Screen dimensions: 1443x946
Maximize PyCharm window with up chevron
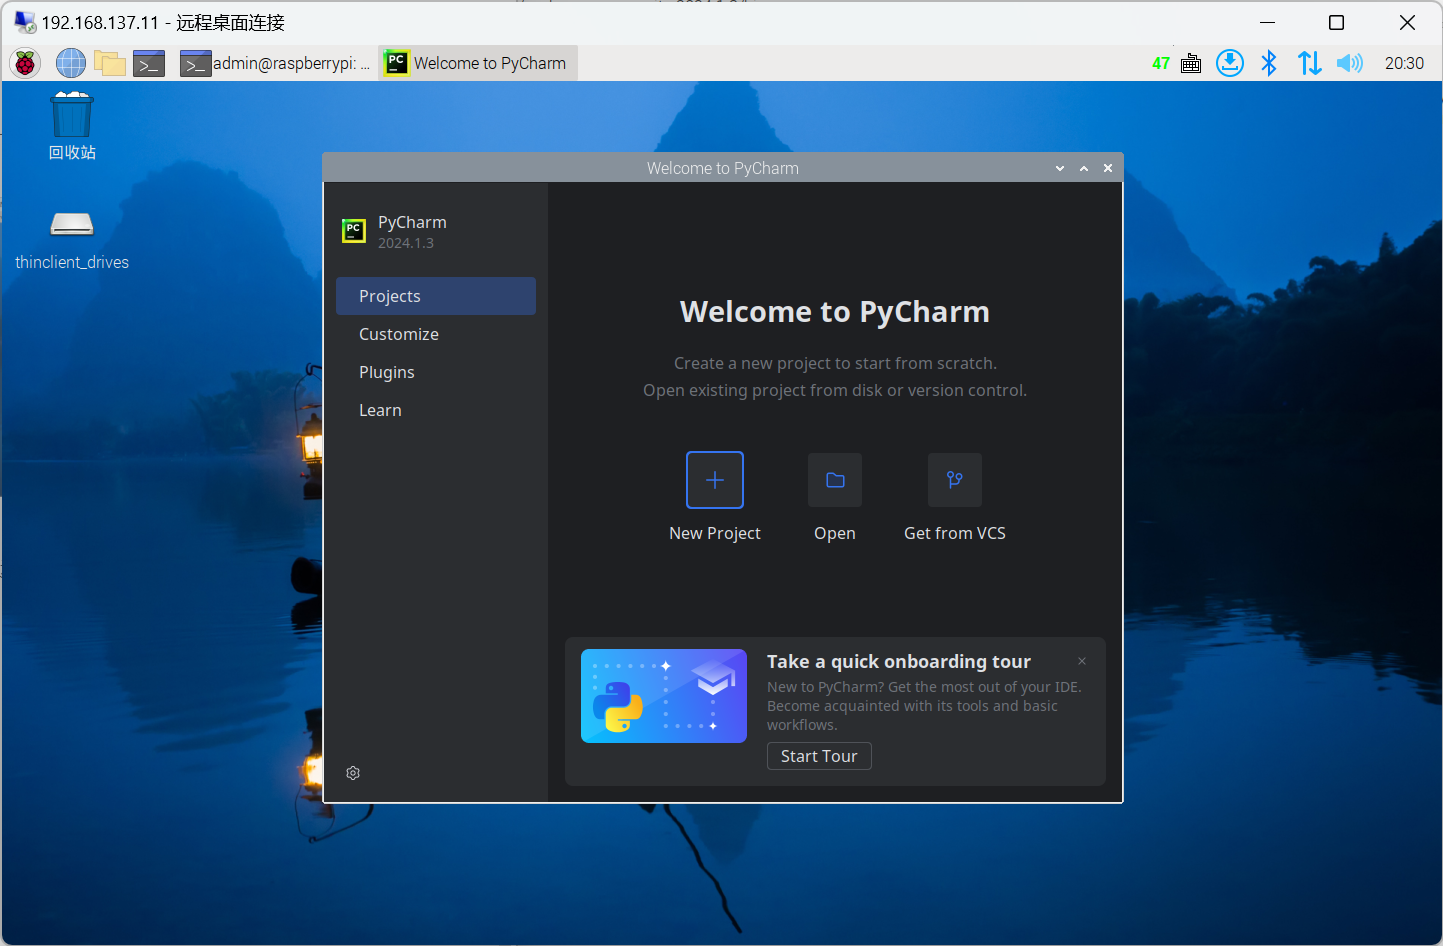[1084, 168]
